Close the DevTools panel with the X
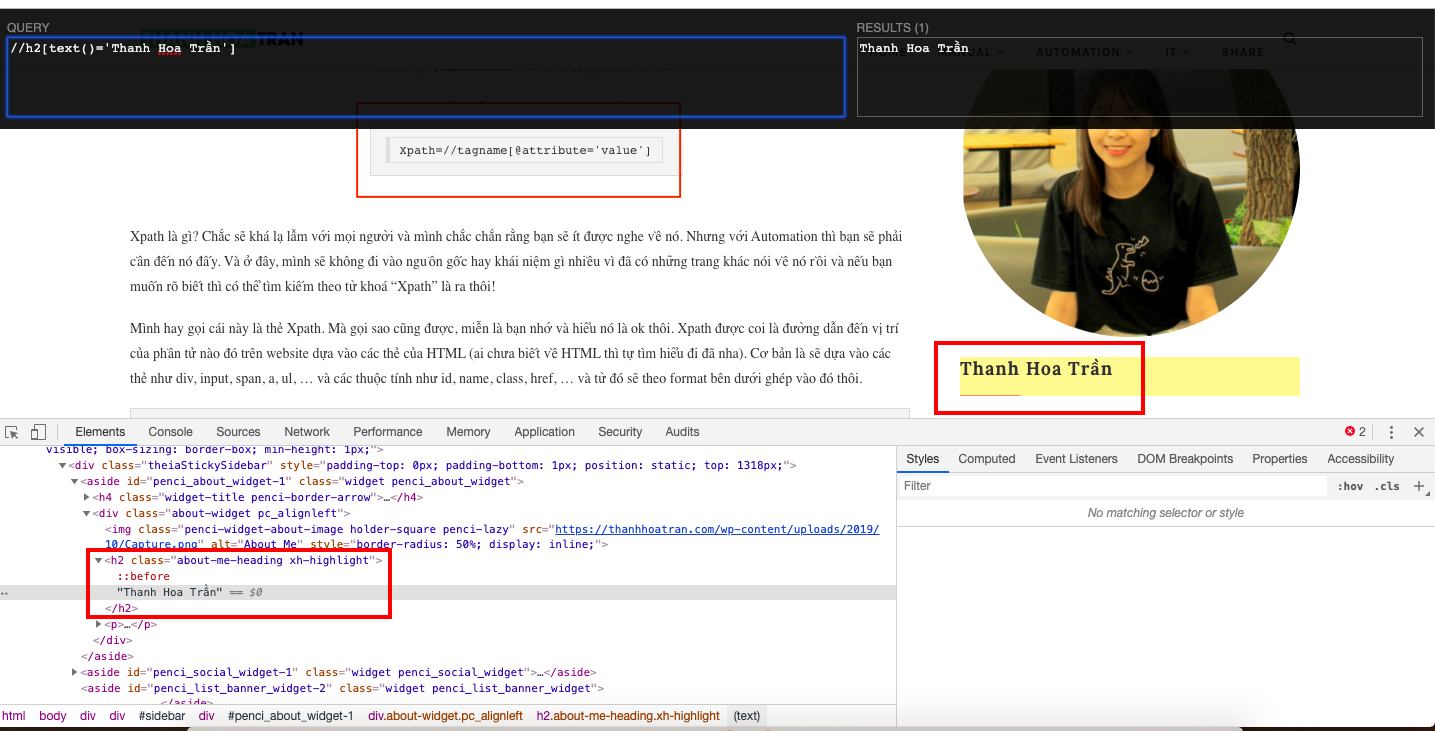Viewport: 1435px width, 731px height. [x=1418, y=432]
